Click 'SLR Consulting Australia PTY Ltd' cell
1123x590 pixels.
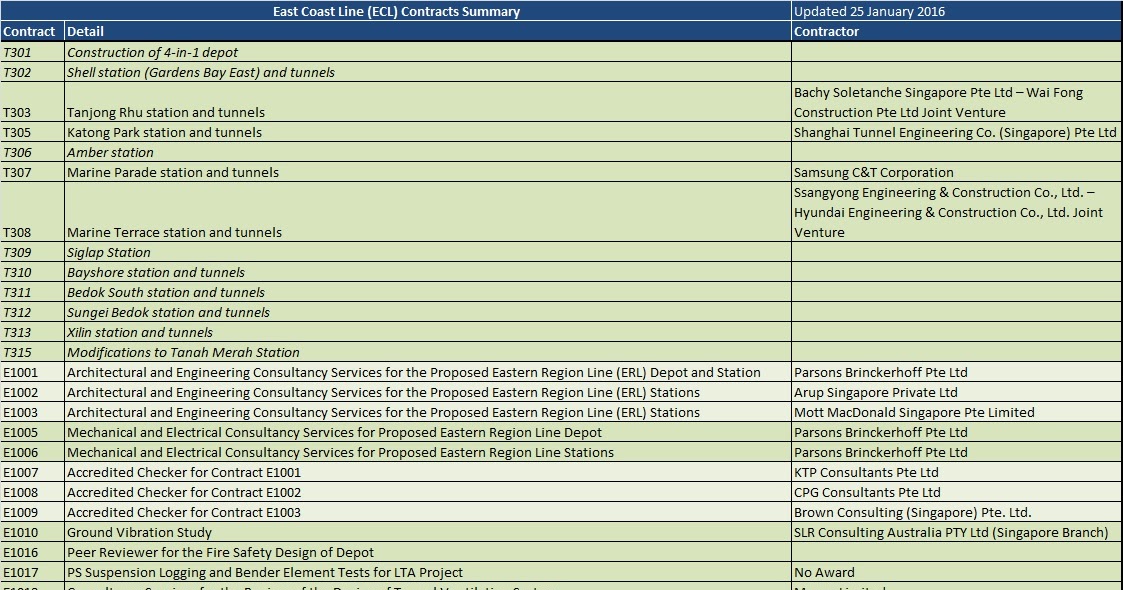(957, 533)
